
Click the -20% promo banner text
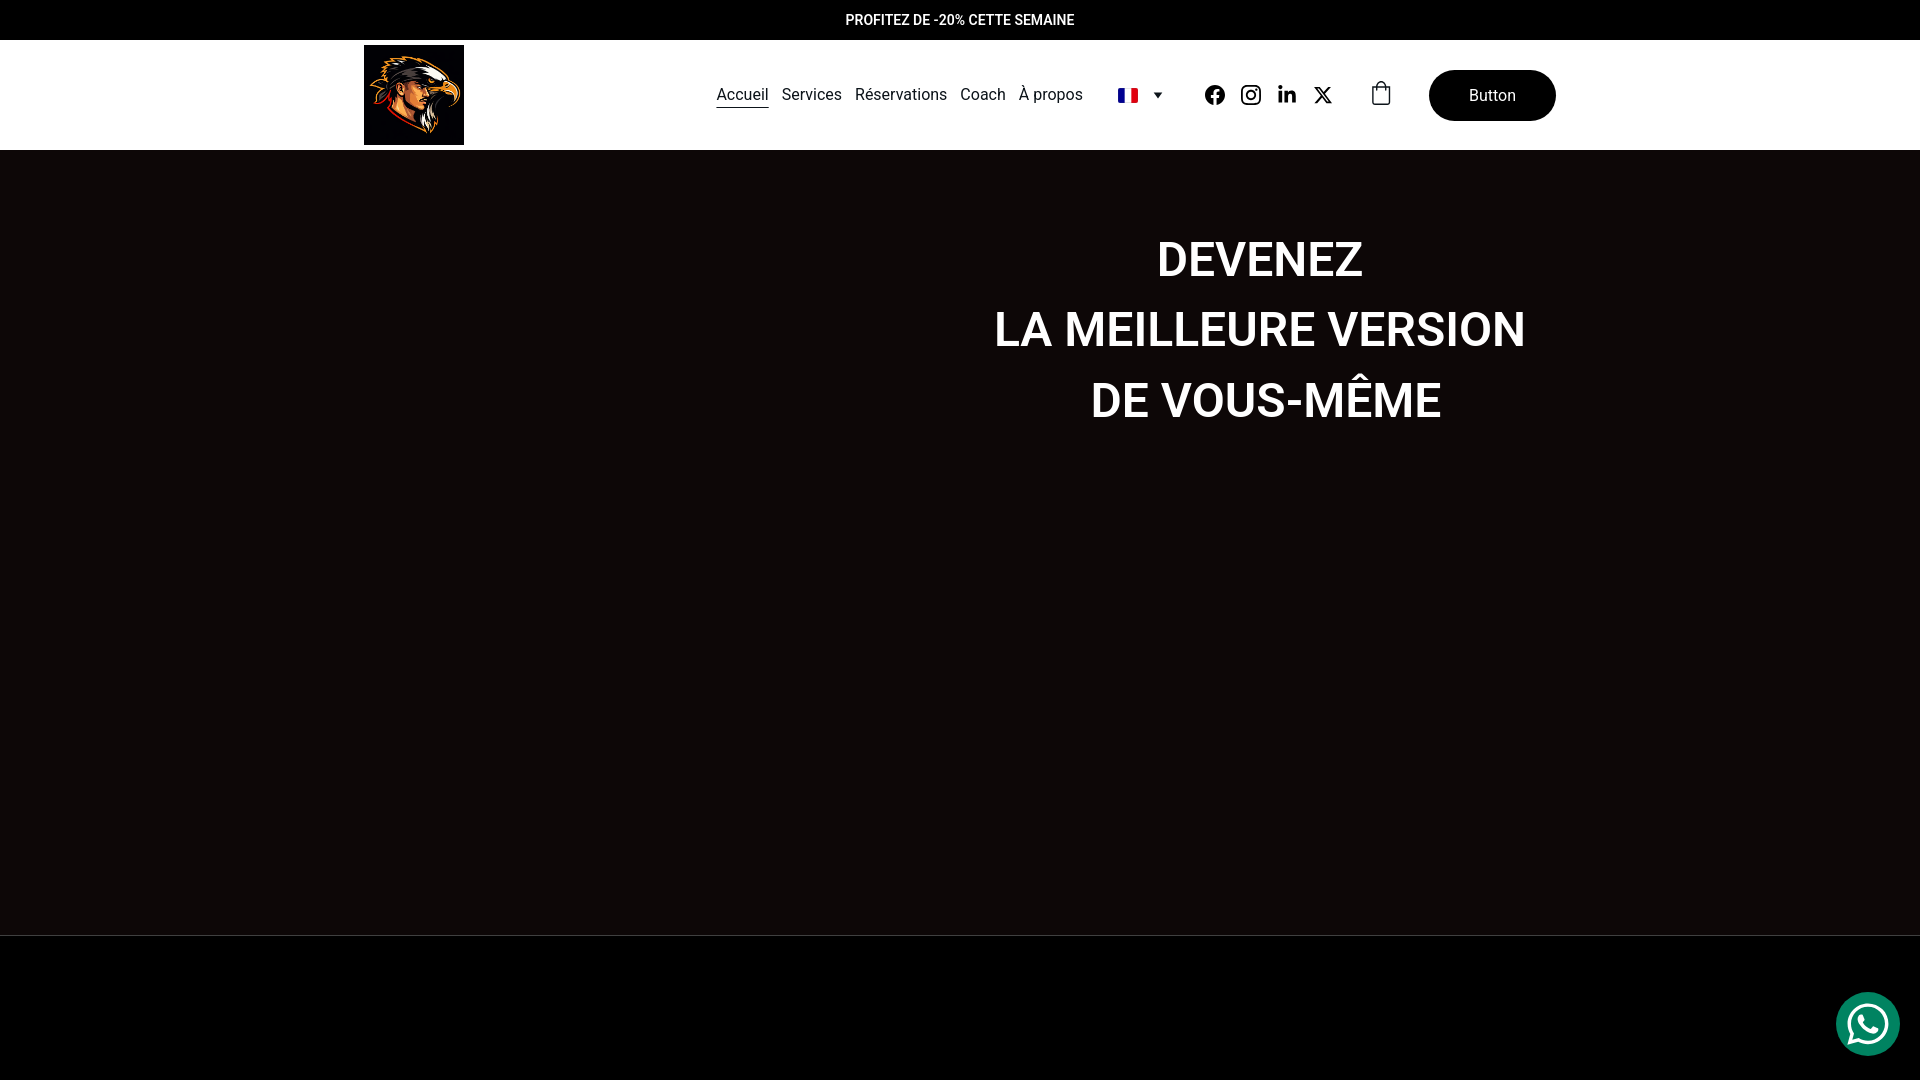959,20
